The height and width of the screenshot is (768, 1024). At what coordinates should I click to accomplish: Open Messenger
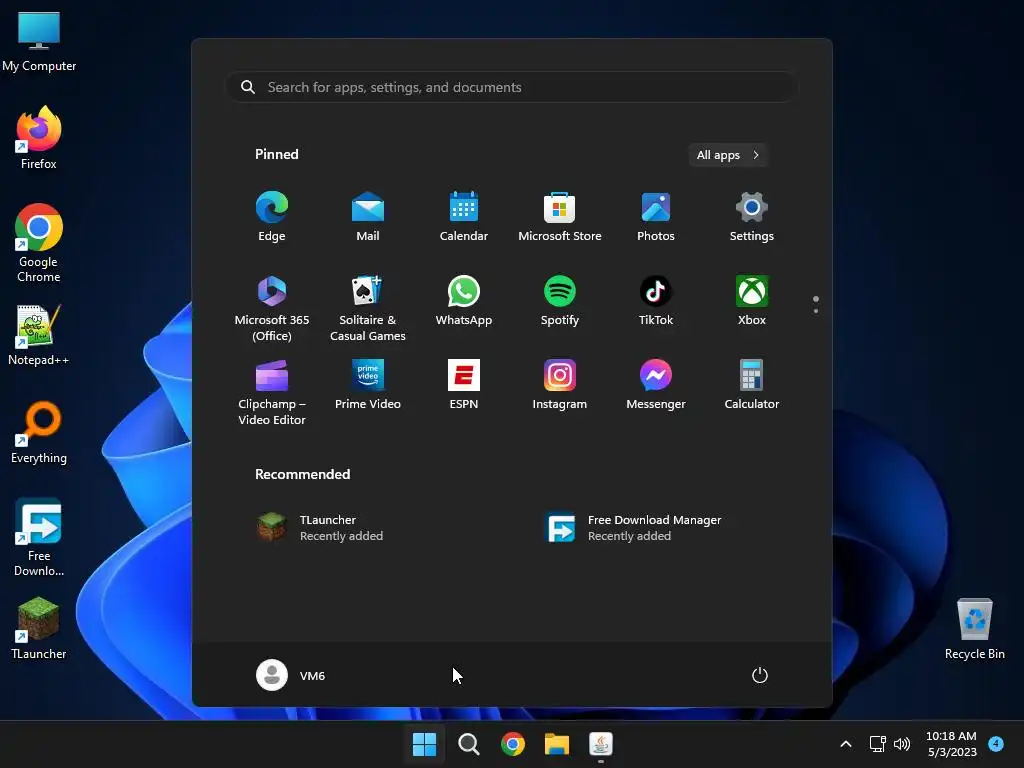(x=656, y=385)
